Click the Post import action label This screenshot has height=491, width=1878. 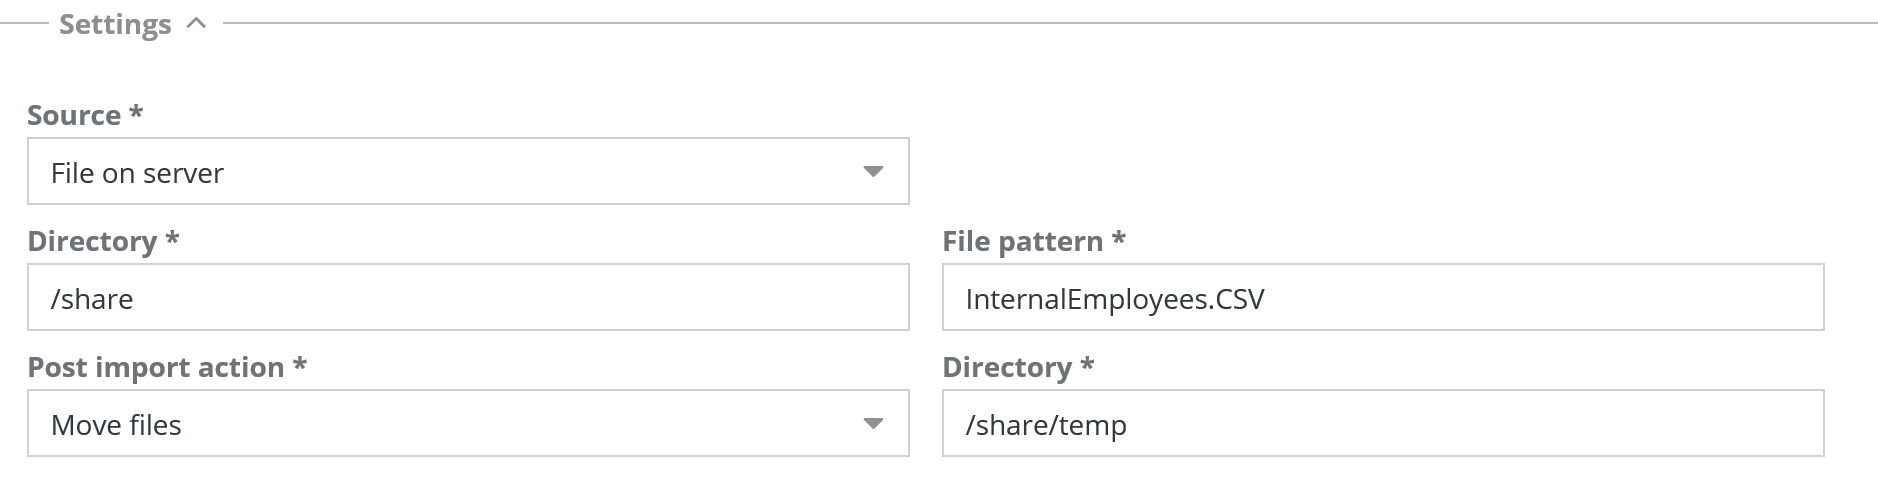(156, 367)
